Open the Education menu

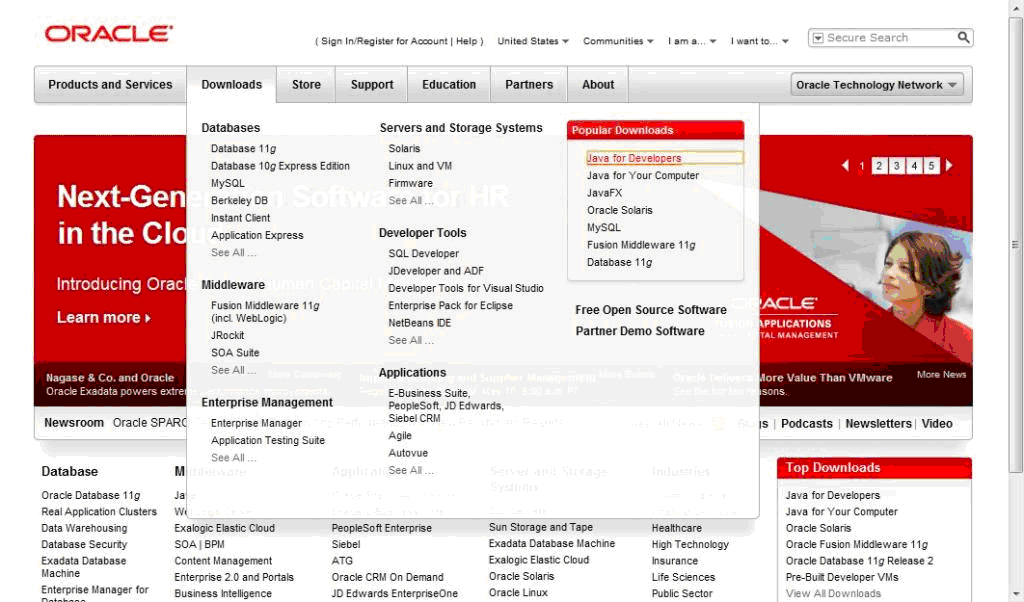pyautogui.click(x=449, y=85)
